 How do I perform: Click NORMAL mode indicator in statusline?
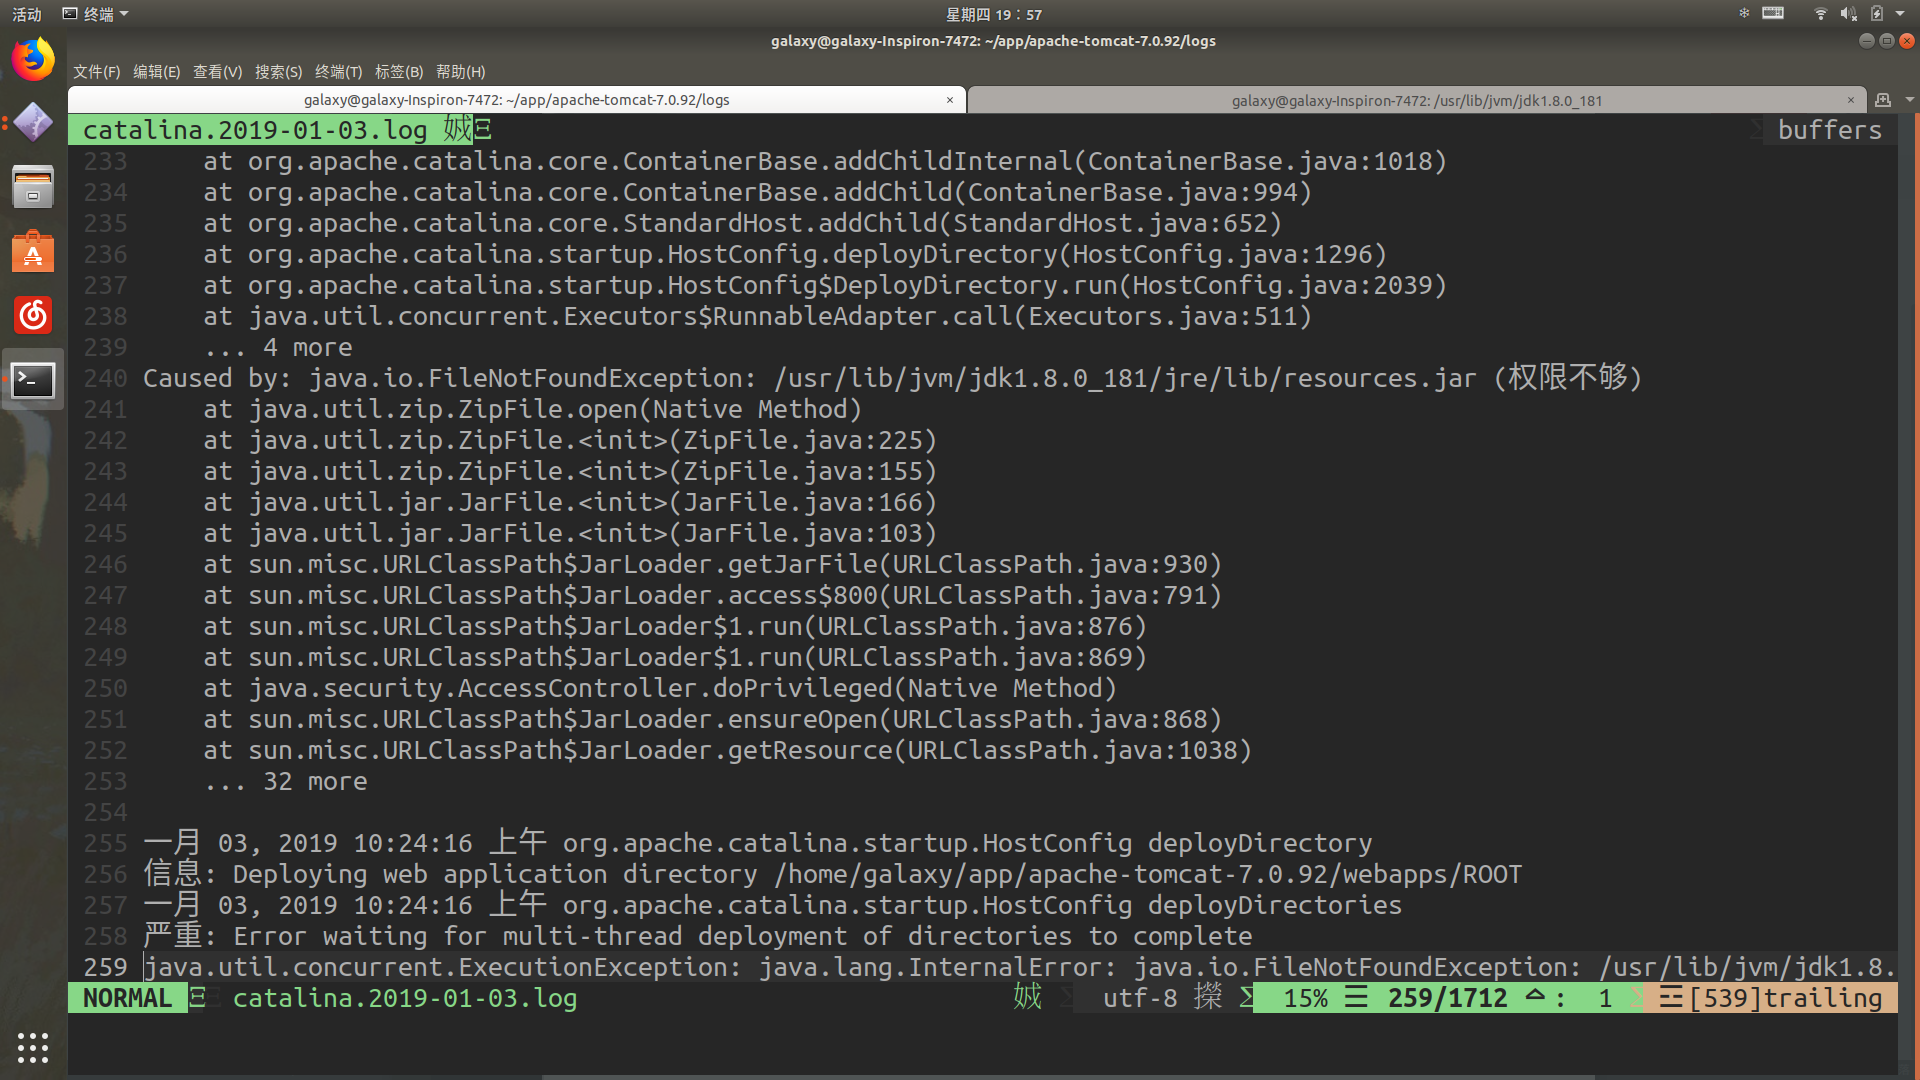(127, 998)
